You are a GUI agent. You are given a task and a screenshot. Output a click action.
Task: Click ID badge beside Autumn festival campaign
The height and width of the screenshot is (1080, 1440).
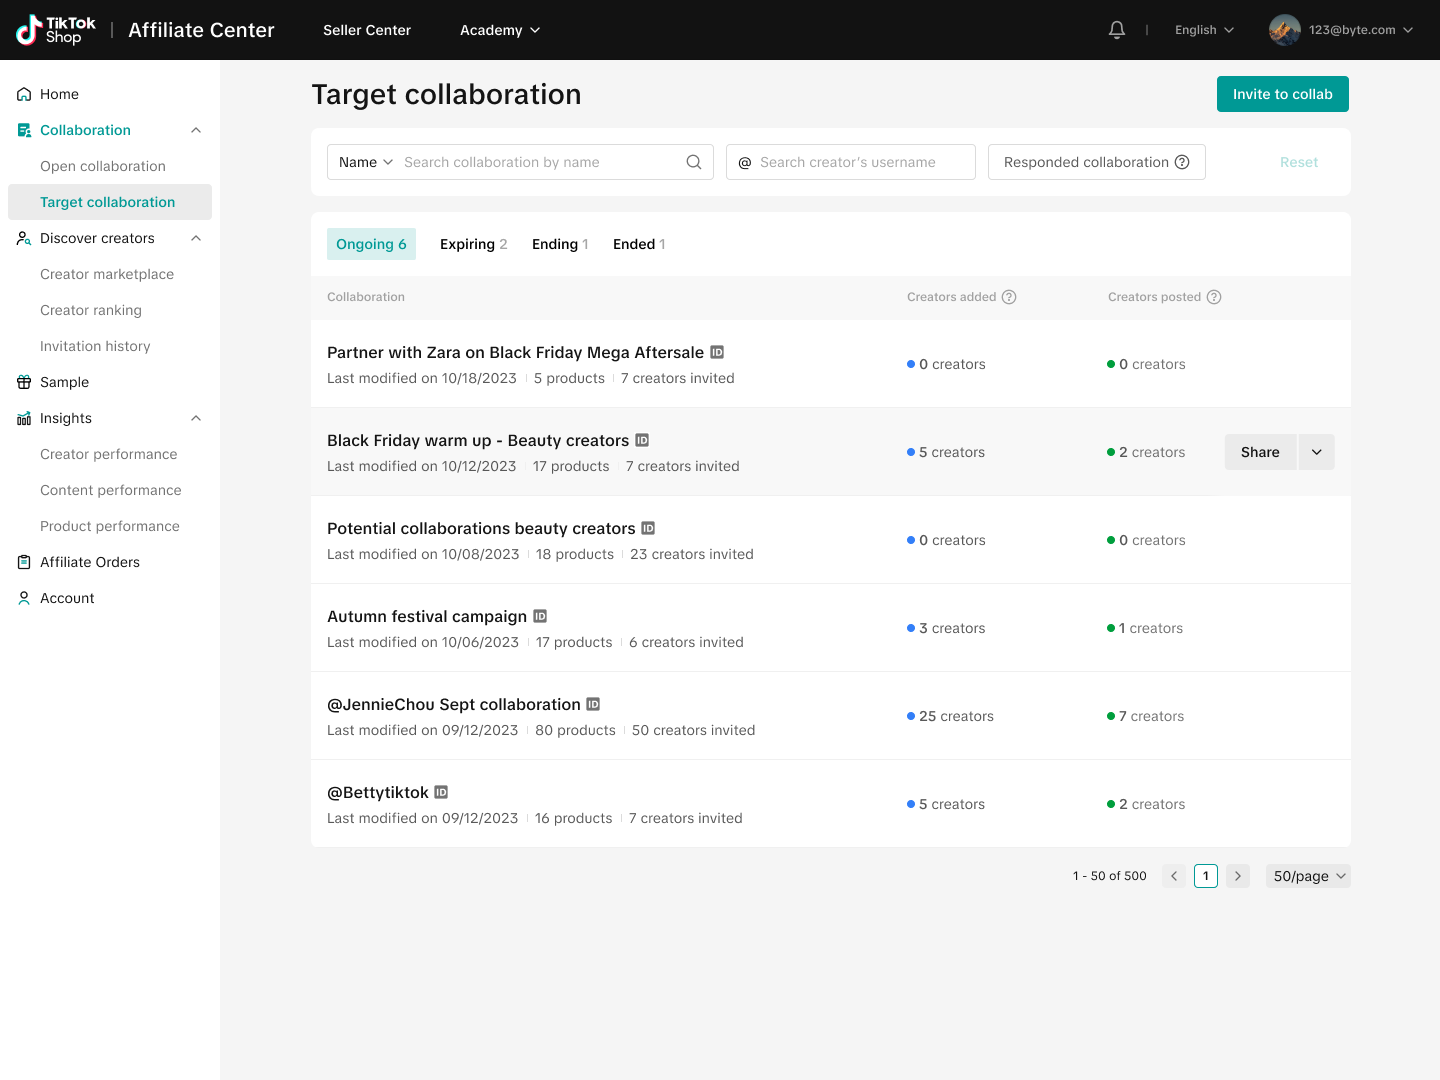pyautogui.click(x=540, y=616)
